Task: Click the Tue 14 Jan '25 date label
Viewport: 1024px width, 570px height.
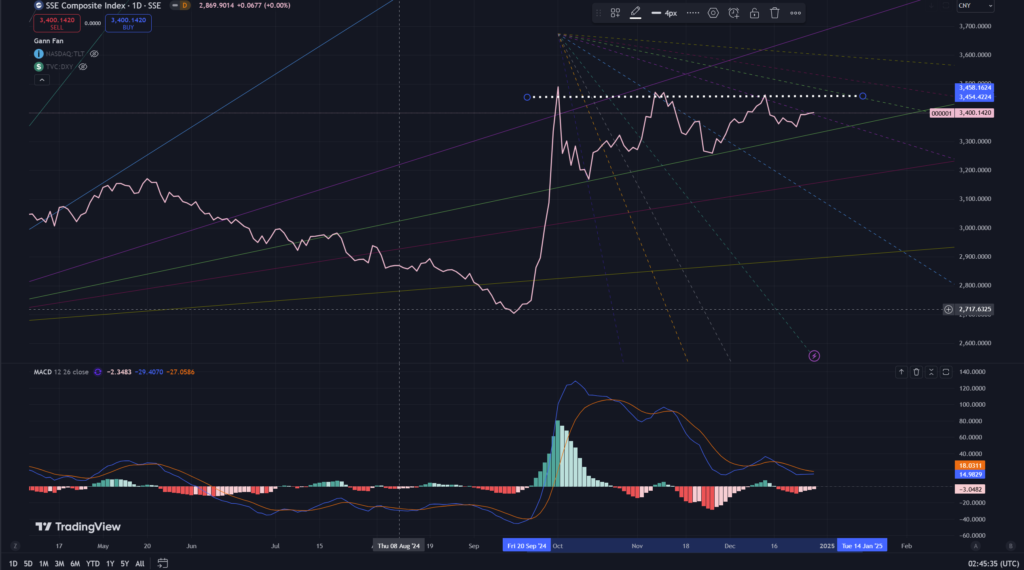Action: click(x=862, y=546)
